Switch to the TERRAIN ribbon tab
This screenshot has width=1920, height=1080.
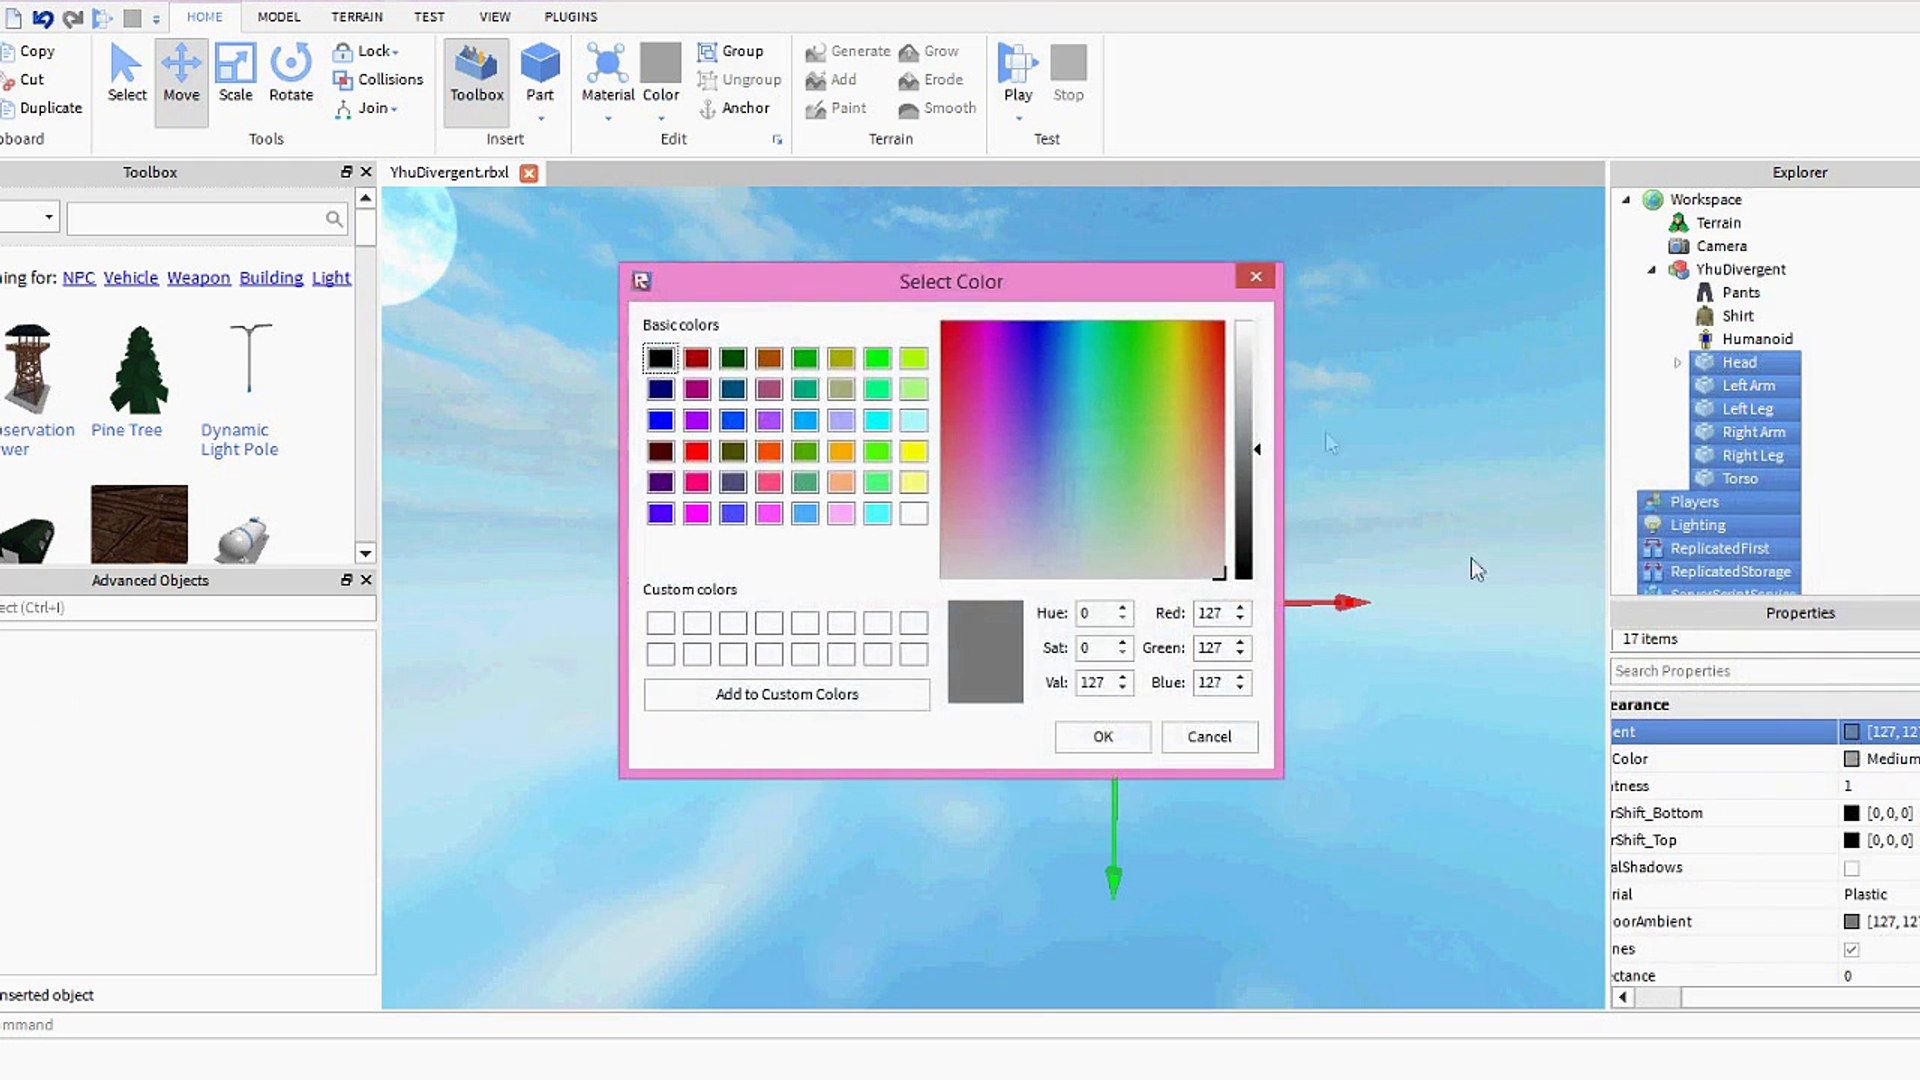(x=357, y=16)
